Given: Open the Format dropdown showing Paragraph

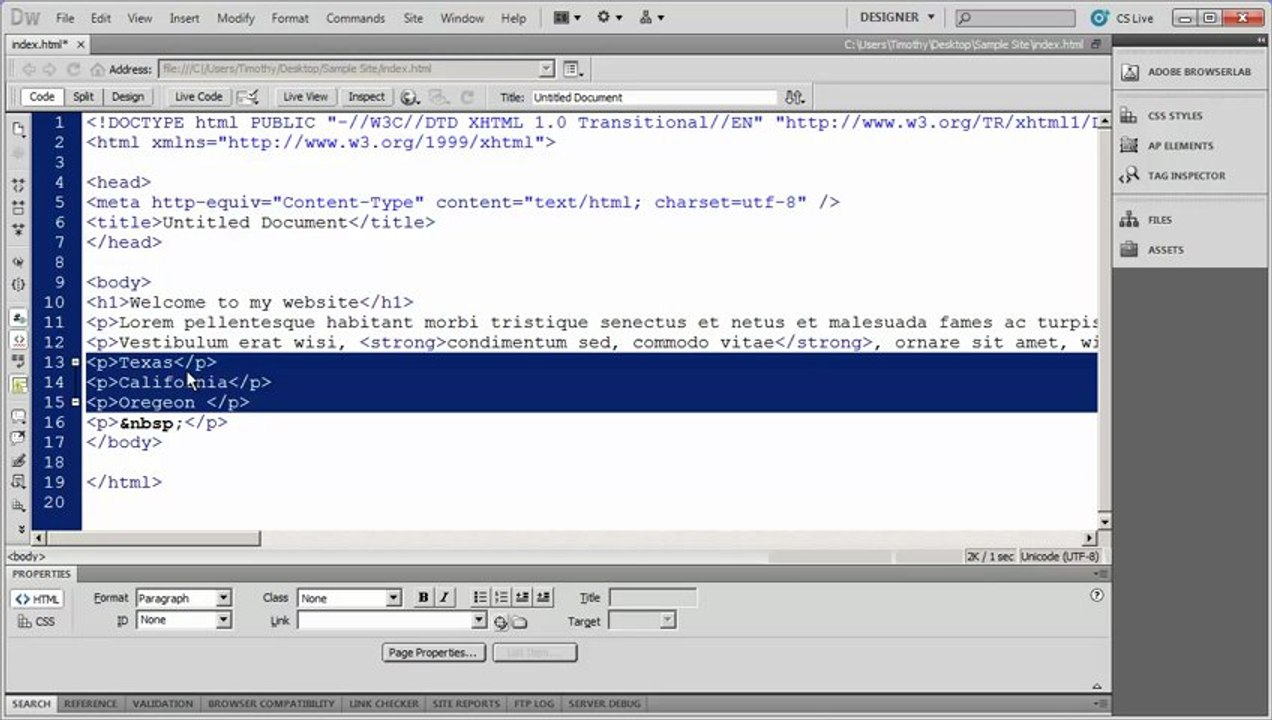Looking at the screenshot, I should click(x=183, y=598).
